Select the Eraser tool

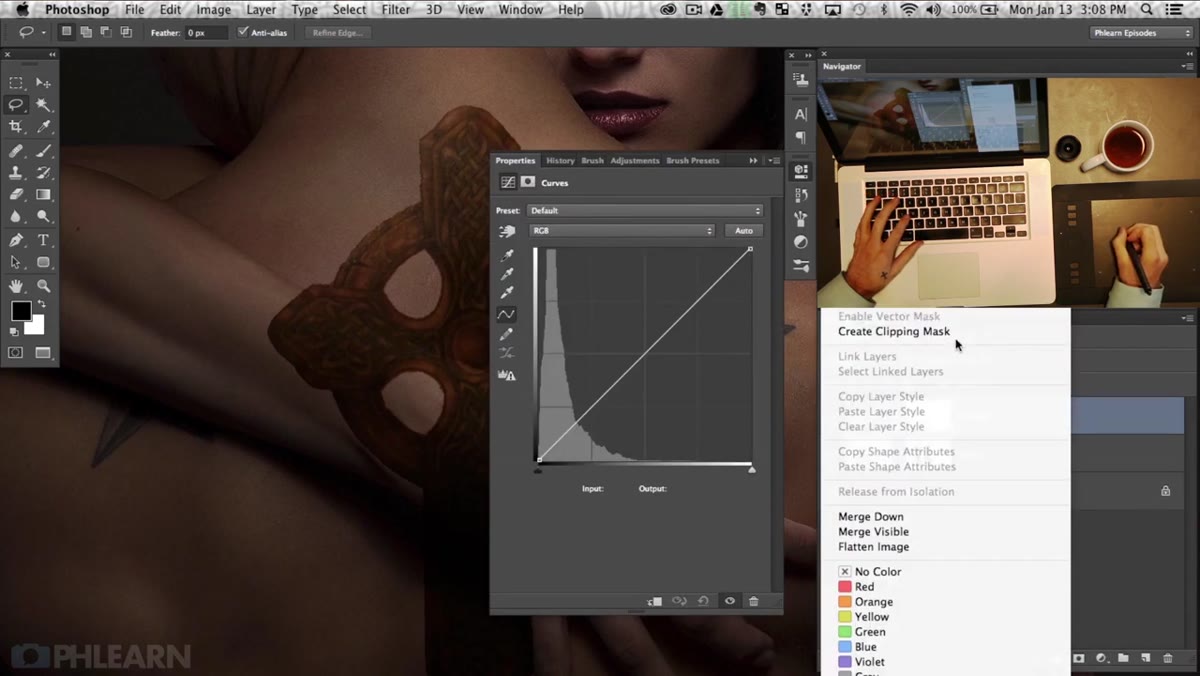pos(16,195)
